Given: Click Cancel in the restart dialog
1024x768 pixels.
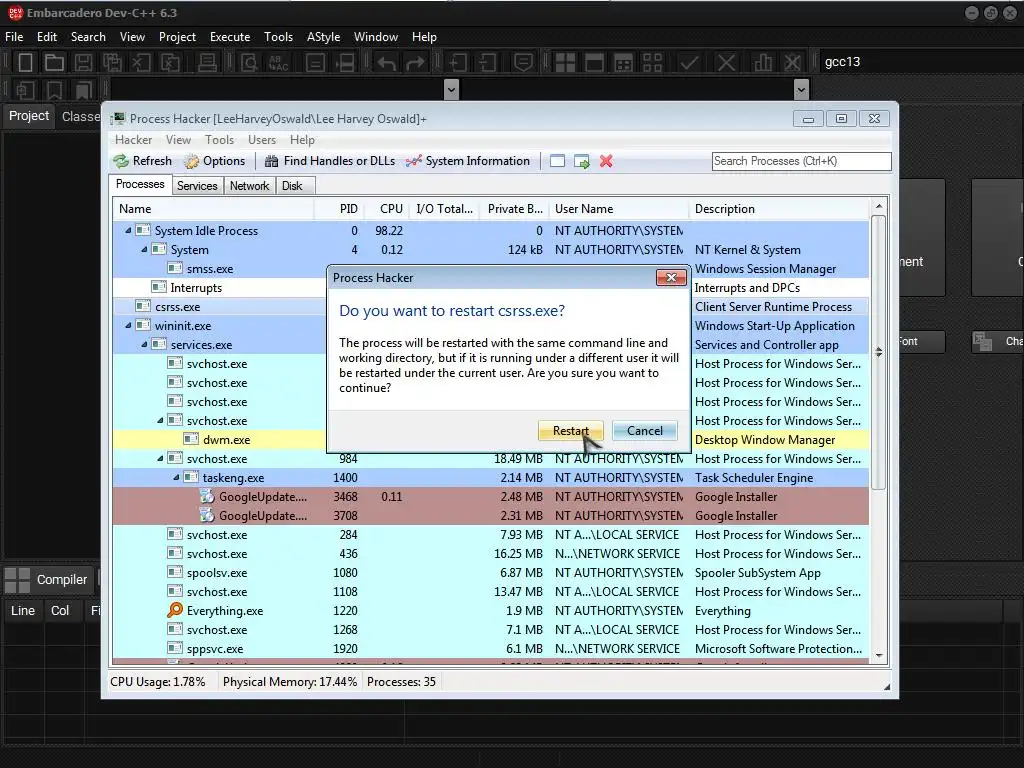Looking at the screenshot, I should pos(645,430).
